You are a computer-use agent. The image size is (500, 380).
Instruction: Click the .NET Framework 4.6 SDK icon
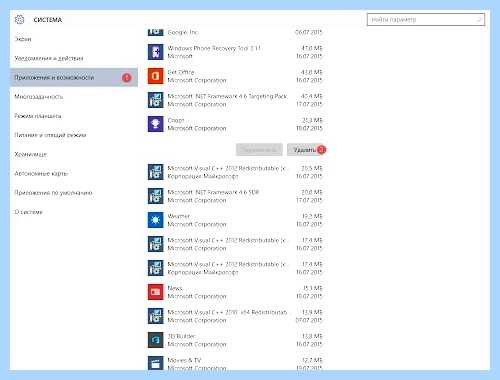click(x=156, y=196)
